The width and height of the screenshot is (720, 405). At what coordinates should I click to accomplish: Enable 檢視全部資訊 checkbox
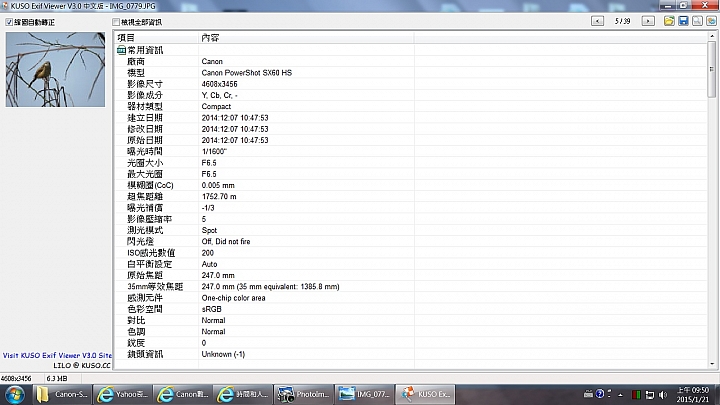pyautogui.click(x=116, y=22)
